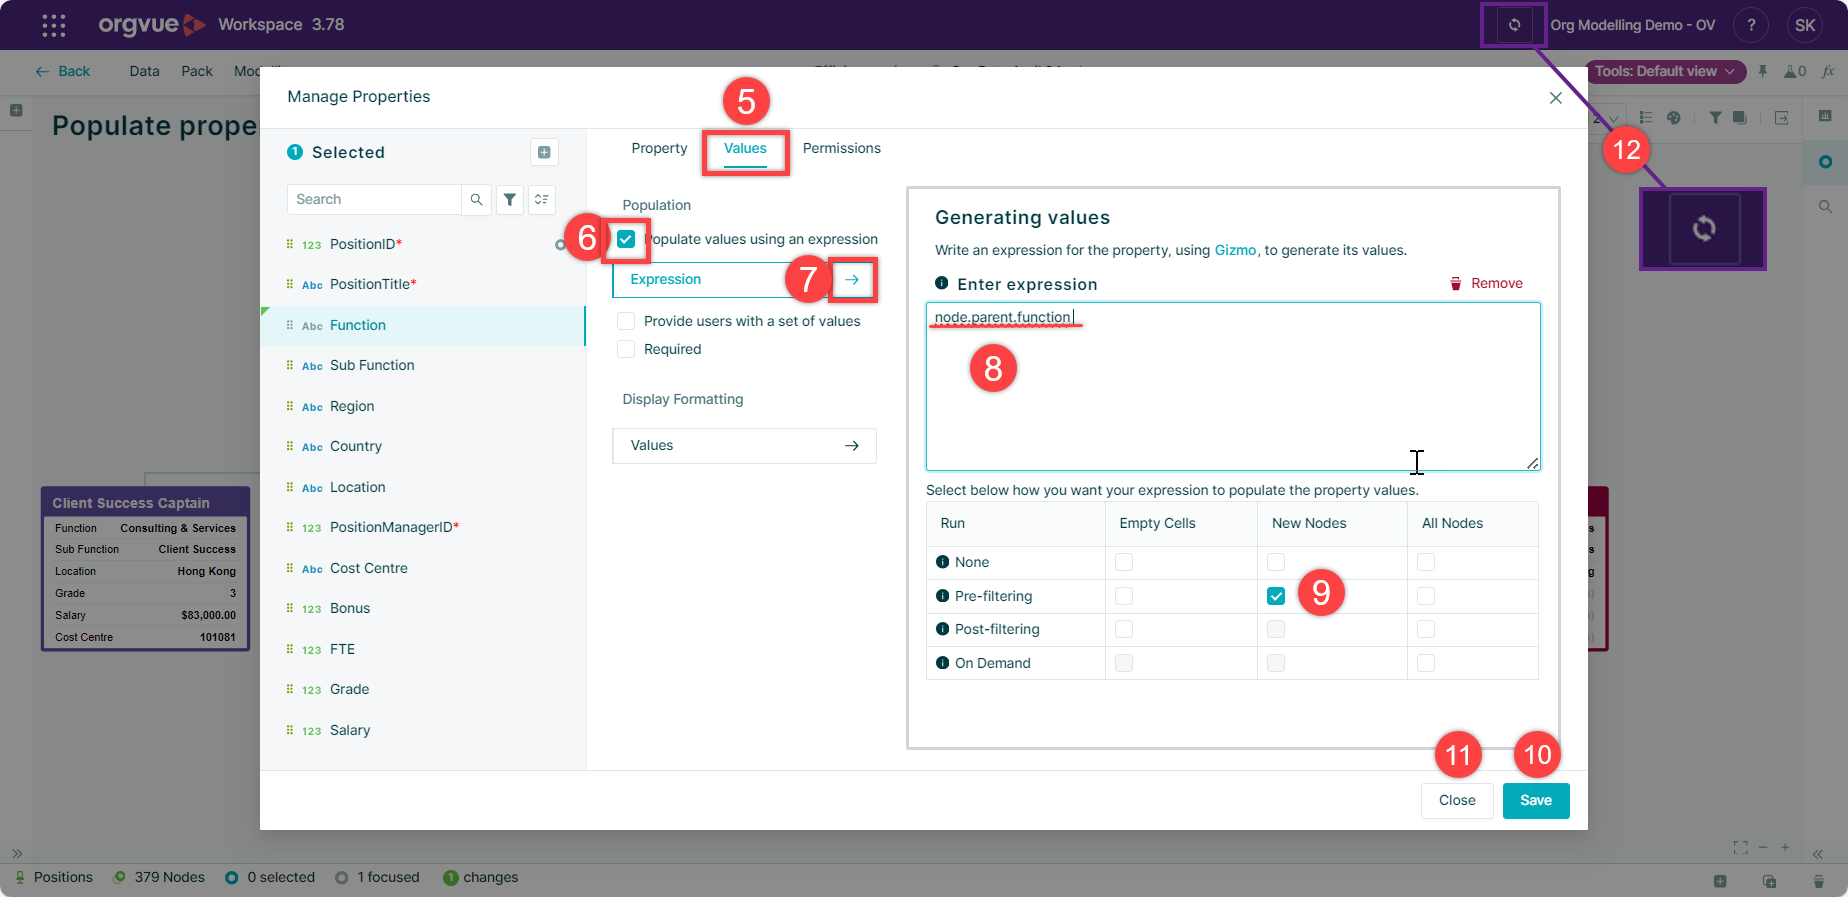Screen dimensions: 1848x897
Task: Select the Region property
Action: [x=423, y=406]
